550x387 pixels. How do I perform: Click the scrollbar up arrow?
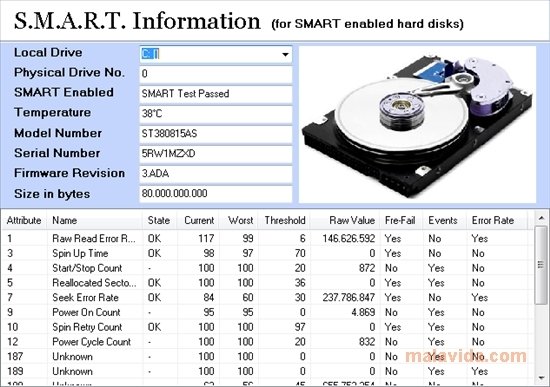[541, 218]
